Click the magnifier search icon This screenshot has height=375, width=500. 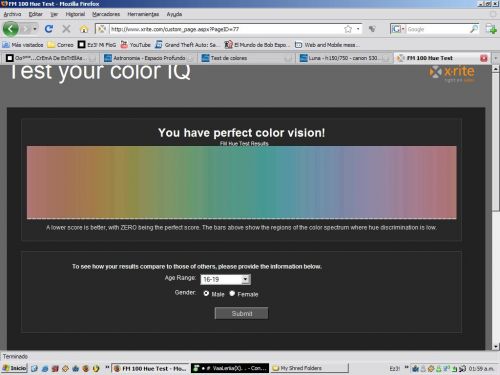474,29
